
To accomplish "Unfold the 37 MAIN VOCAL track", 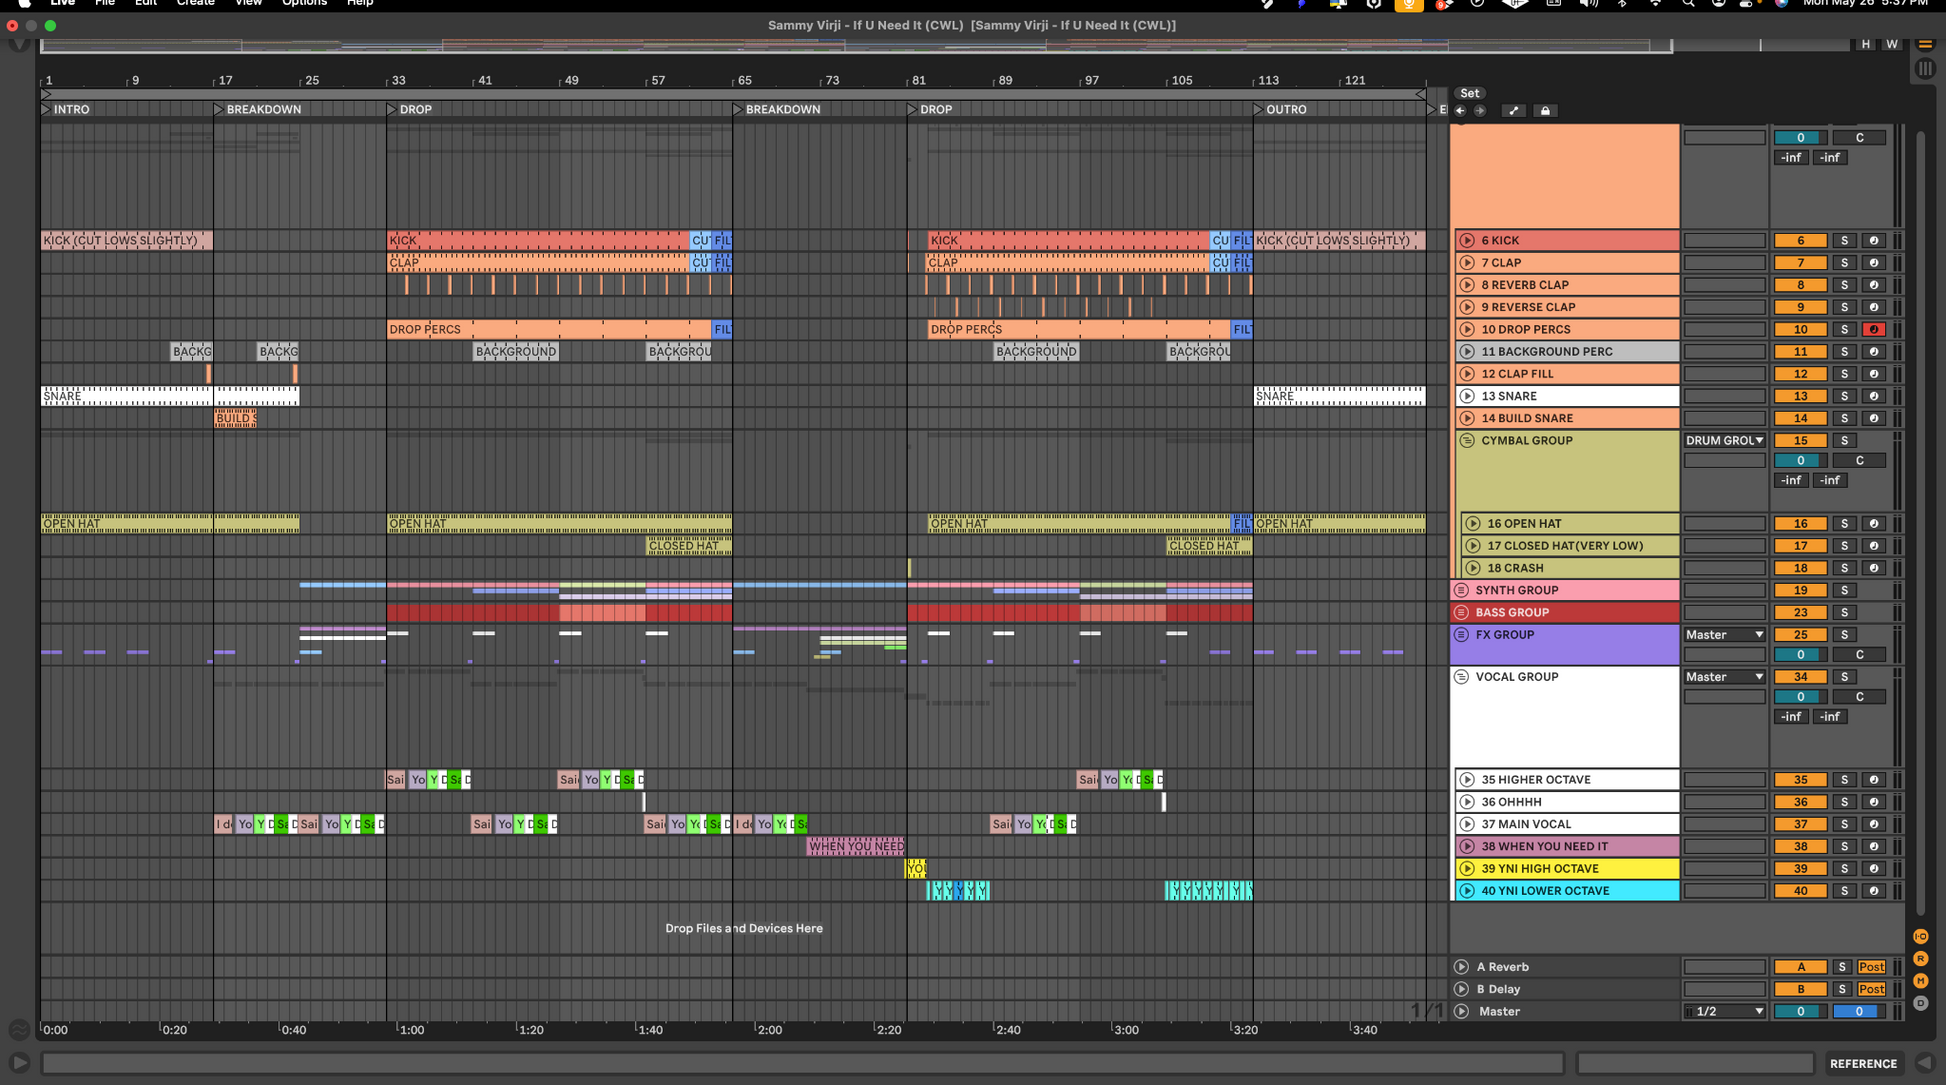I will tap(1467, 824).
